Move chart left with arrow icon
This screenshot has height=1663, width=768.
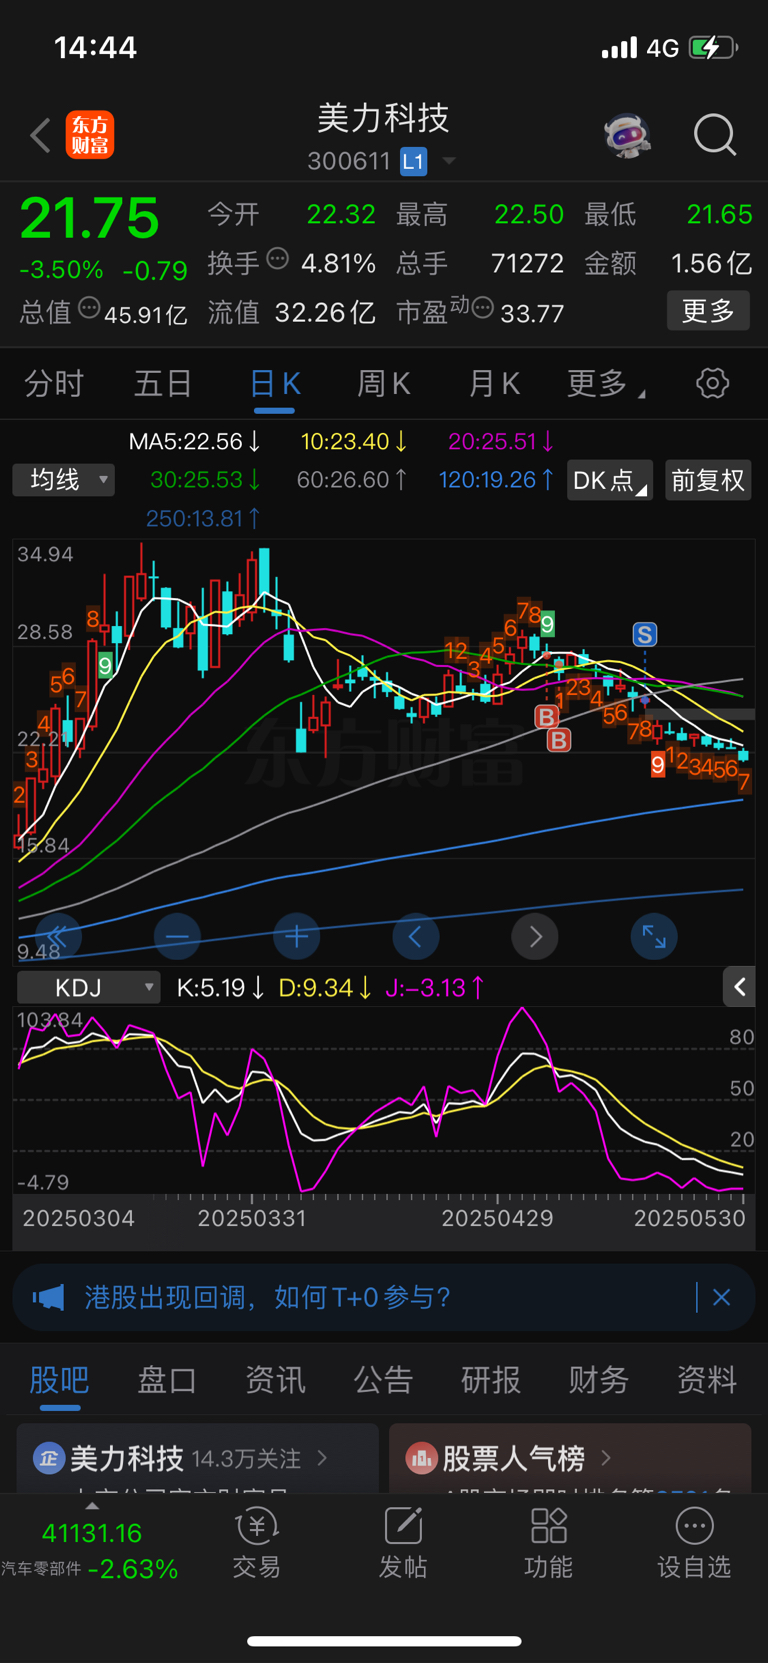415,937
